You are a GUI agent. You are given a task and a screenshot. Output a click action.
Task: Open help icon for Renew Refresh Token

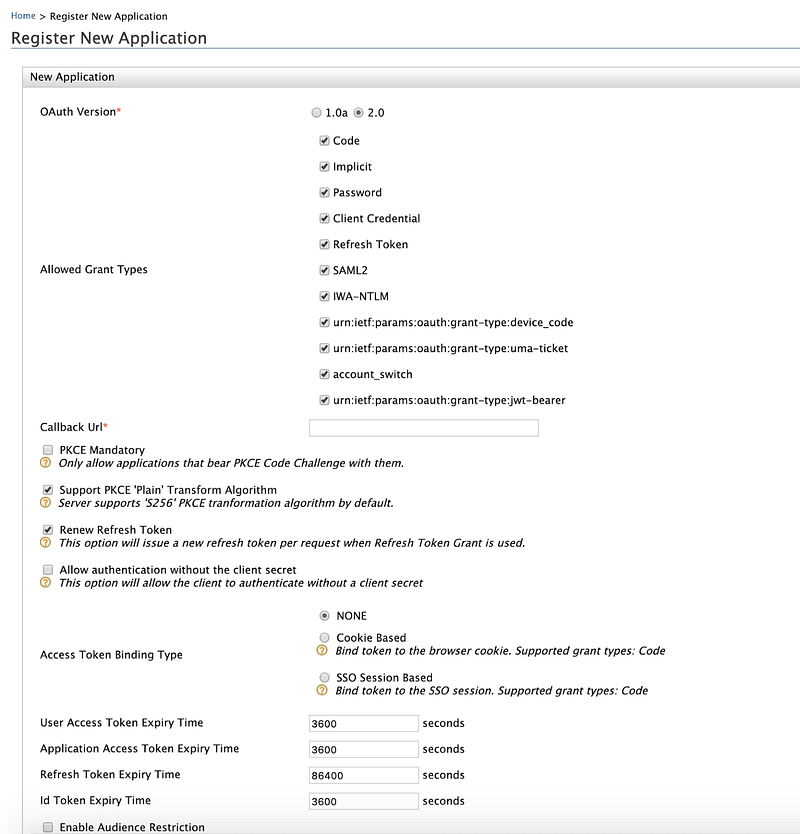point(46,543)
